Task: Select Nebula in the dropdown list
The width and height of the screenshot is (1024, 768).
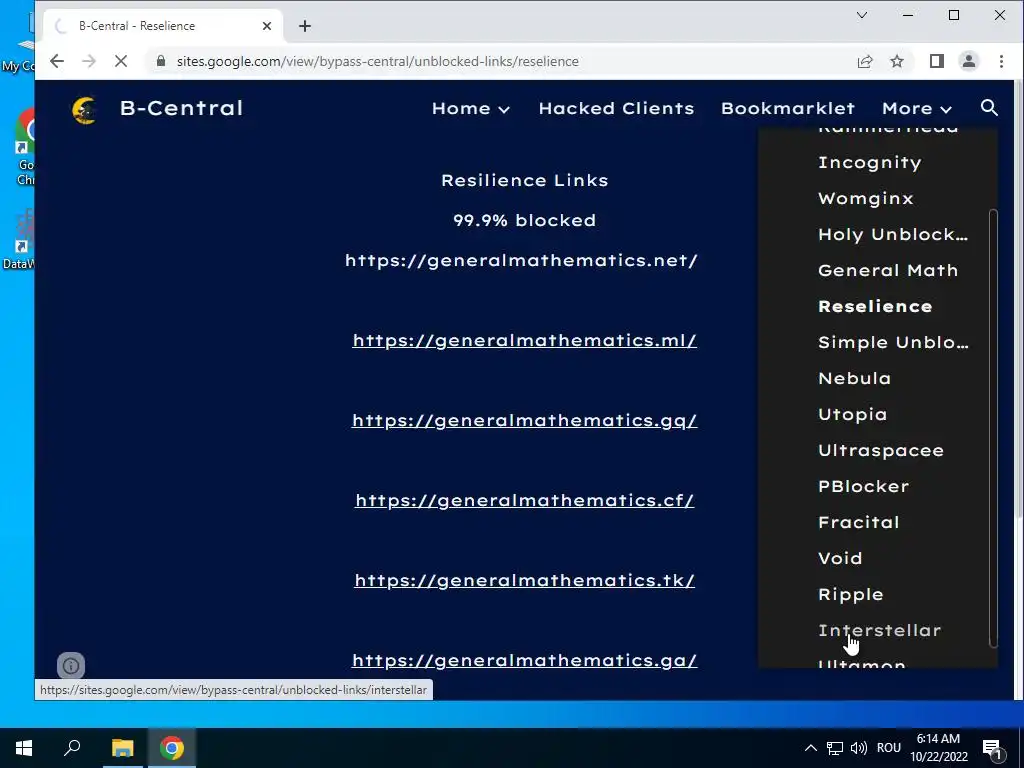Action: tap(854, 378)
